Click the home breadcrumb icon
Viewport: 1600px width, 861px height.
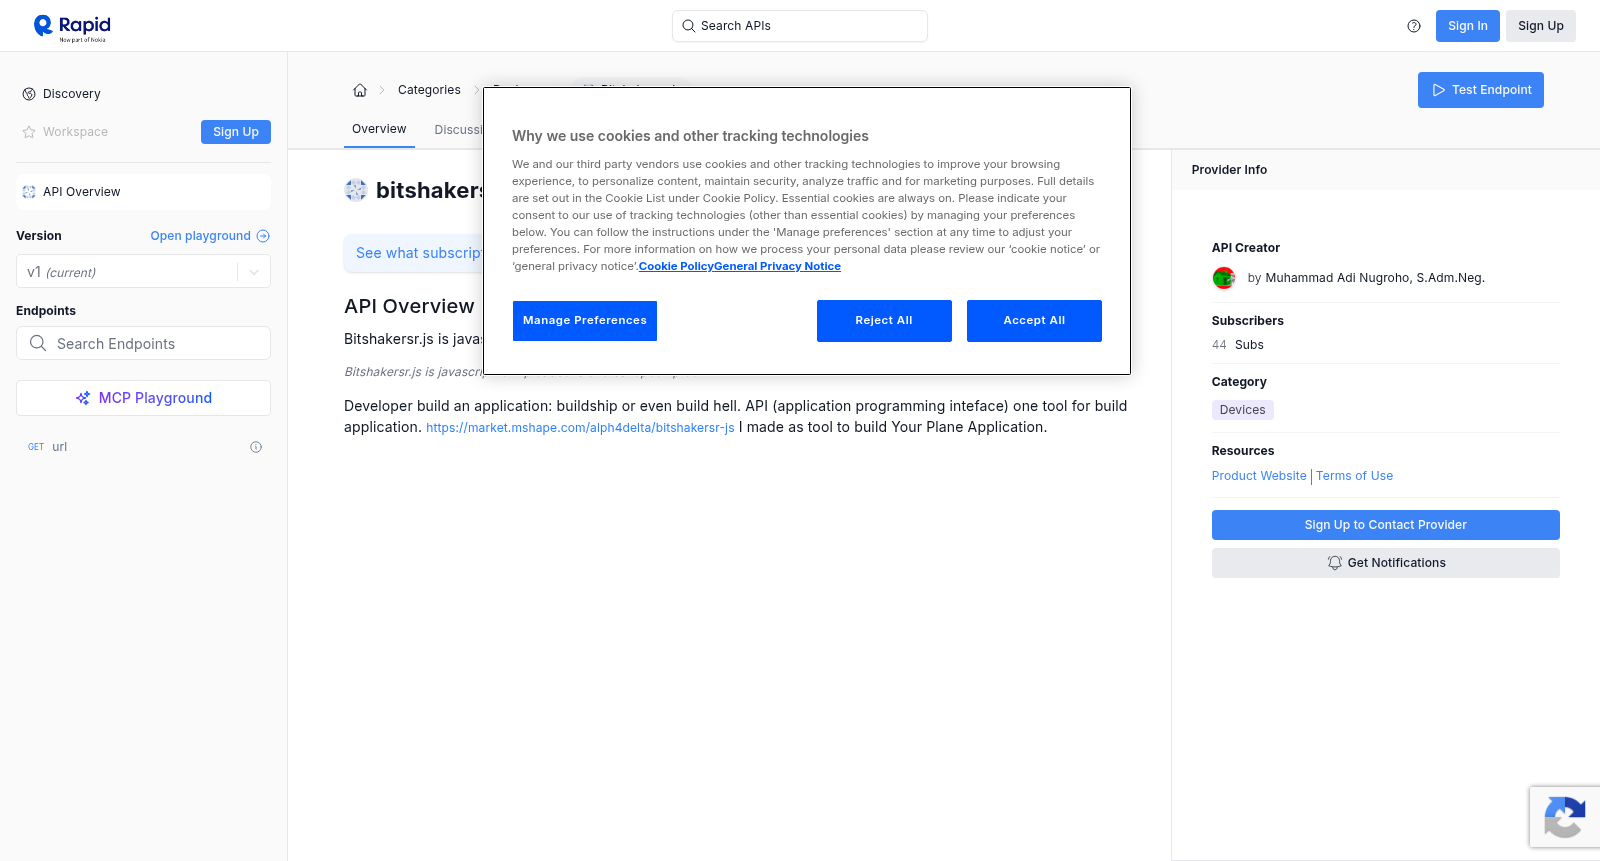coord(360,90)
